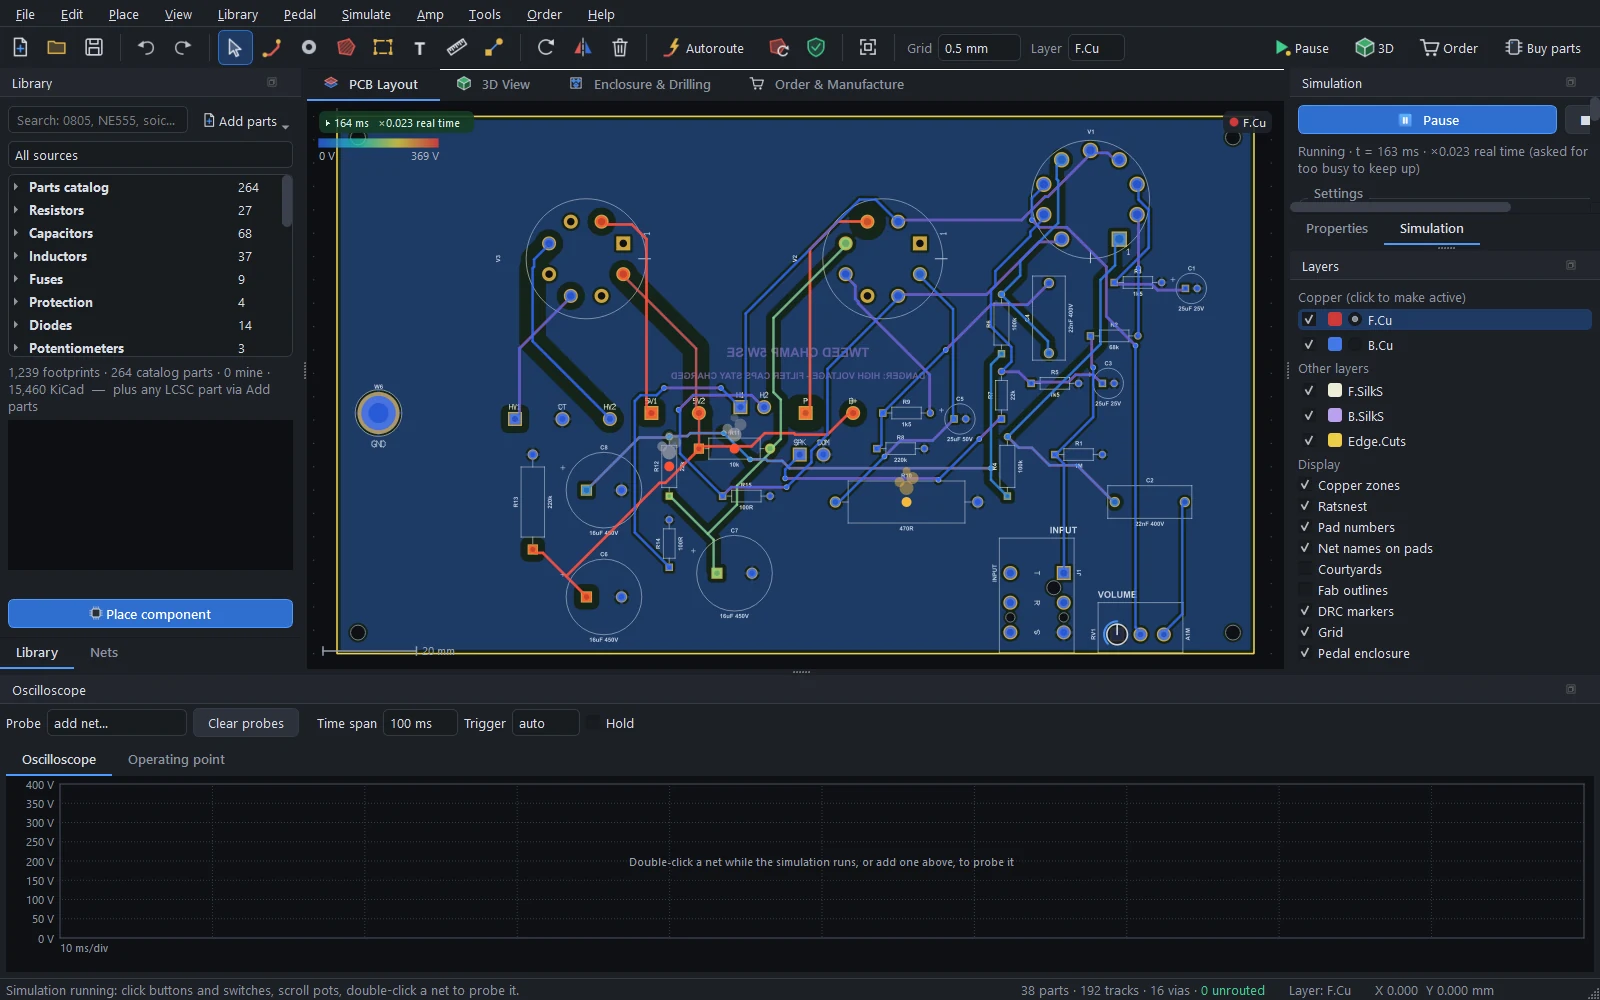
Task: Select the route track tool
Action: [x=272, y=47]
